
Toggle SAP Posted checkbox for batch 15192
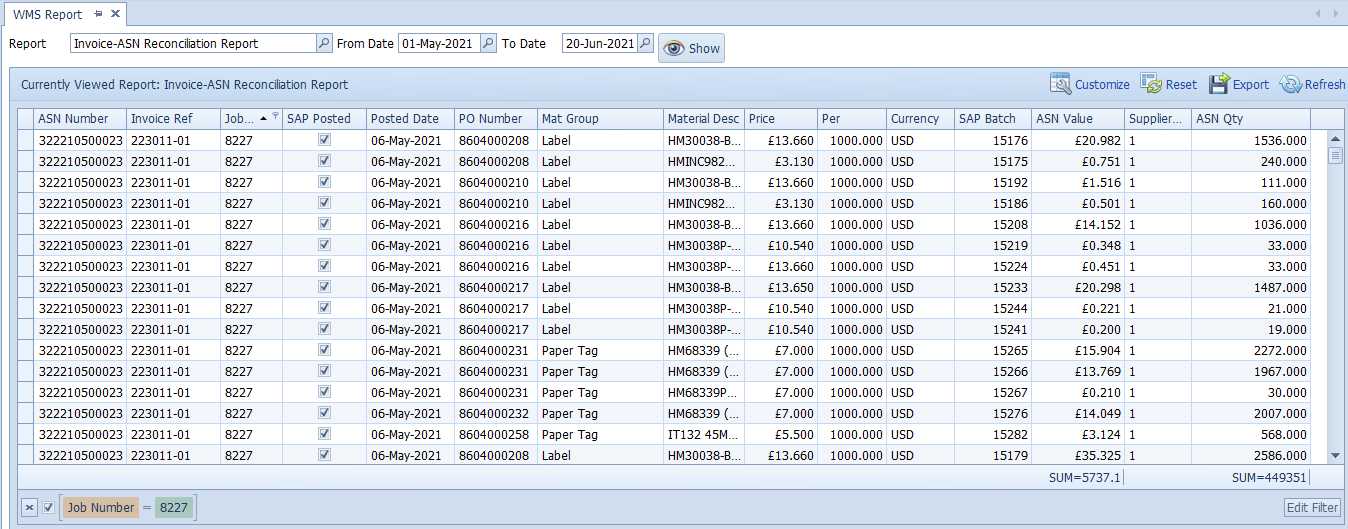pos(324,182)
